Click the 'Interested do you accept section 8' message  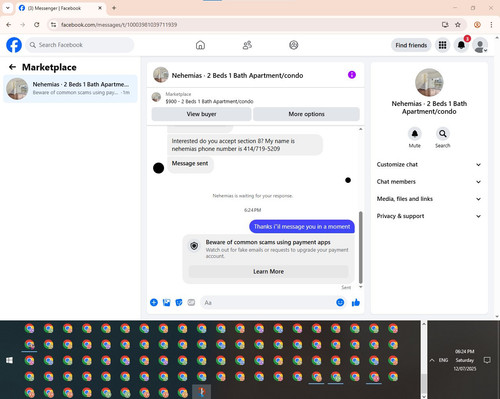(245, 145)
